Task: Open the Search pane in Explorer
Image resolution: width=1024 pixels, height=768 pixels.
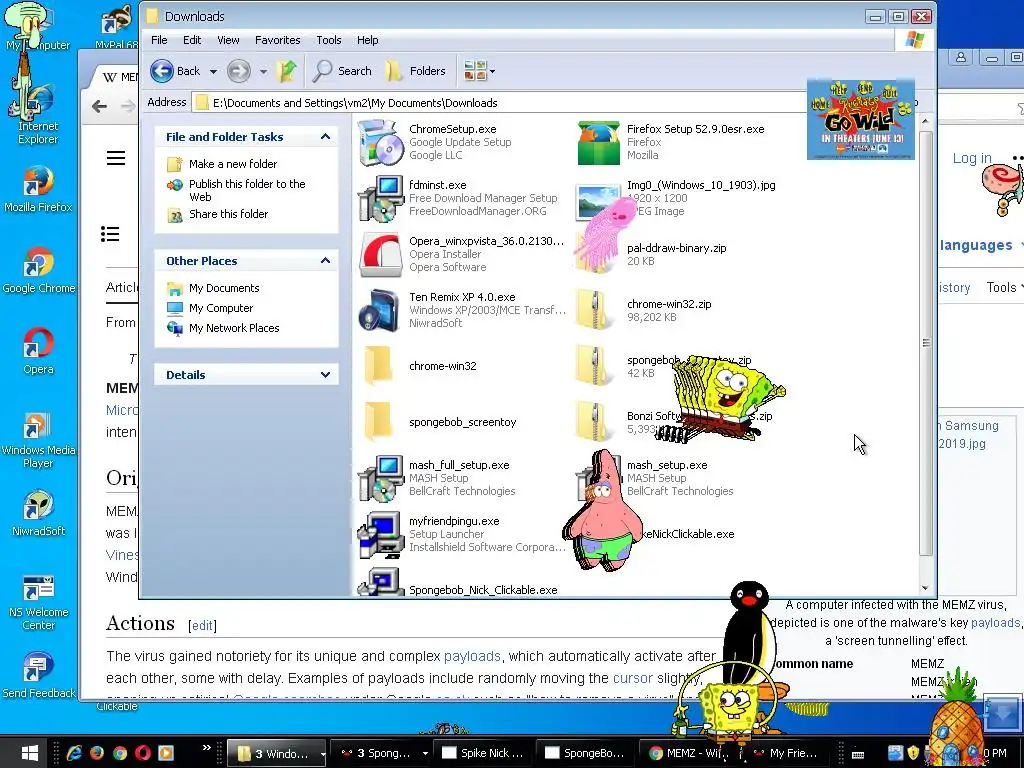Action: [342, 71]
